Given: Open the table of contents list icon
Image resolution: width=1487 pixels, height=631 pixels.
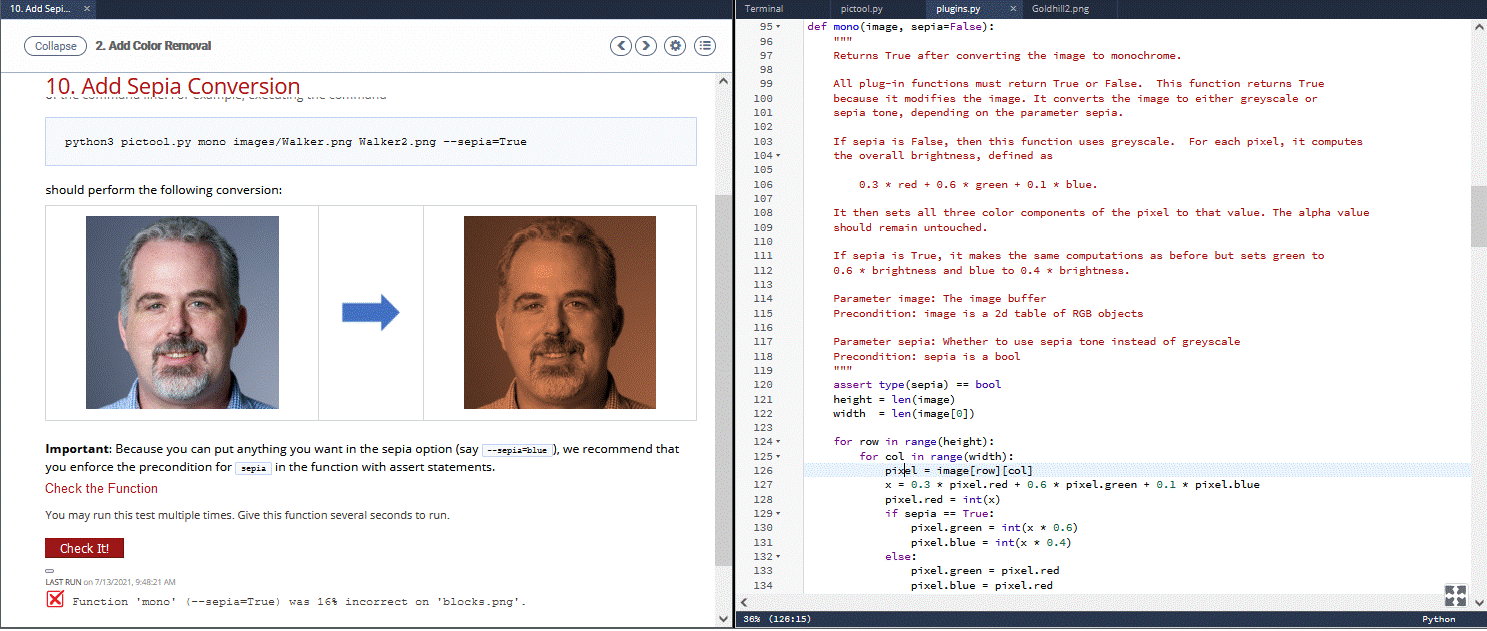Looking at the screenshot, I should (704, 45).
